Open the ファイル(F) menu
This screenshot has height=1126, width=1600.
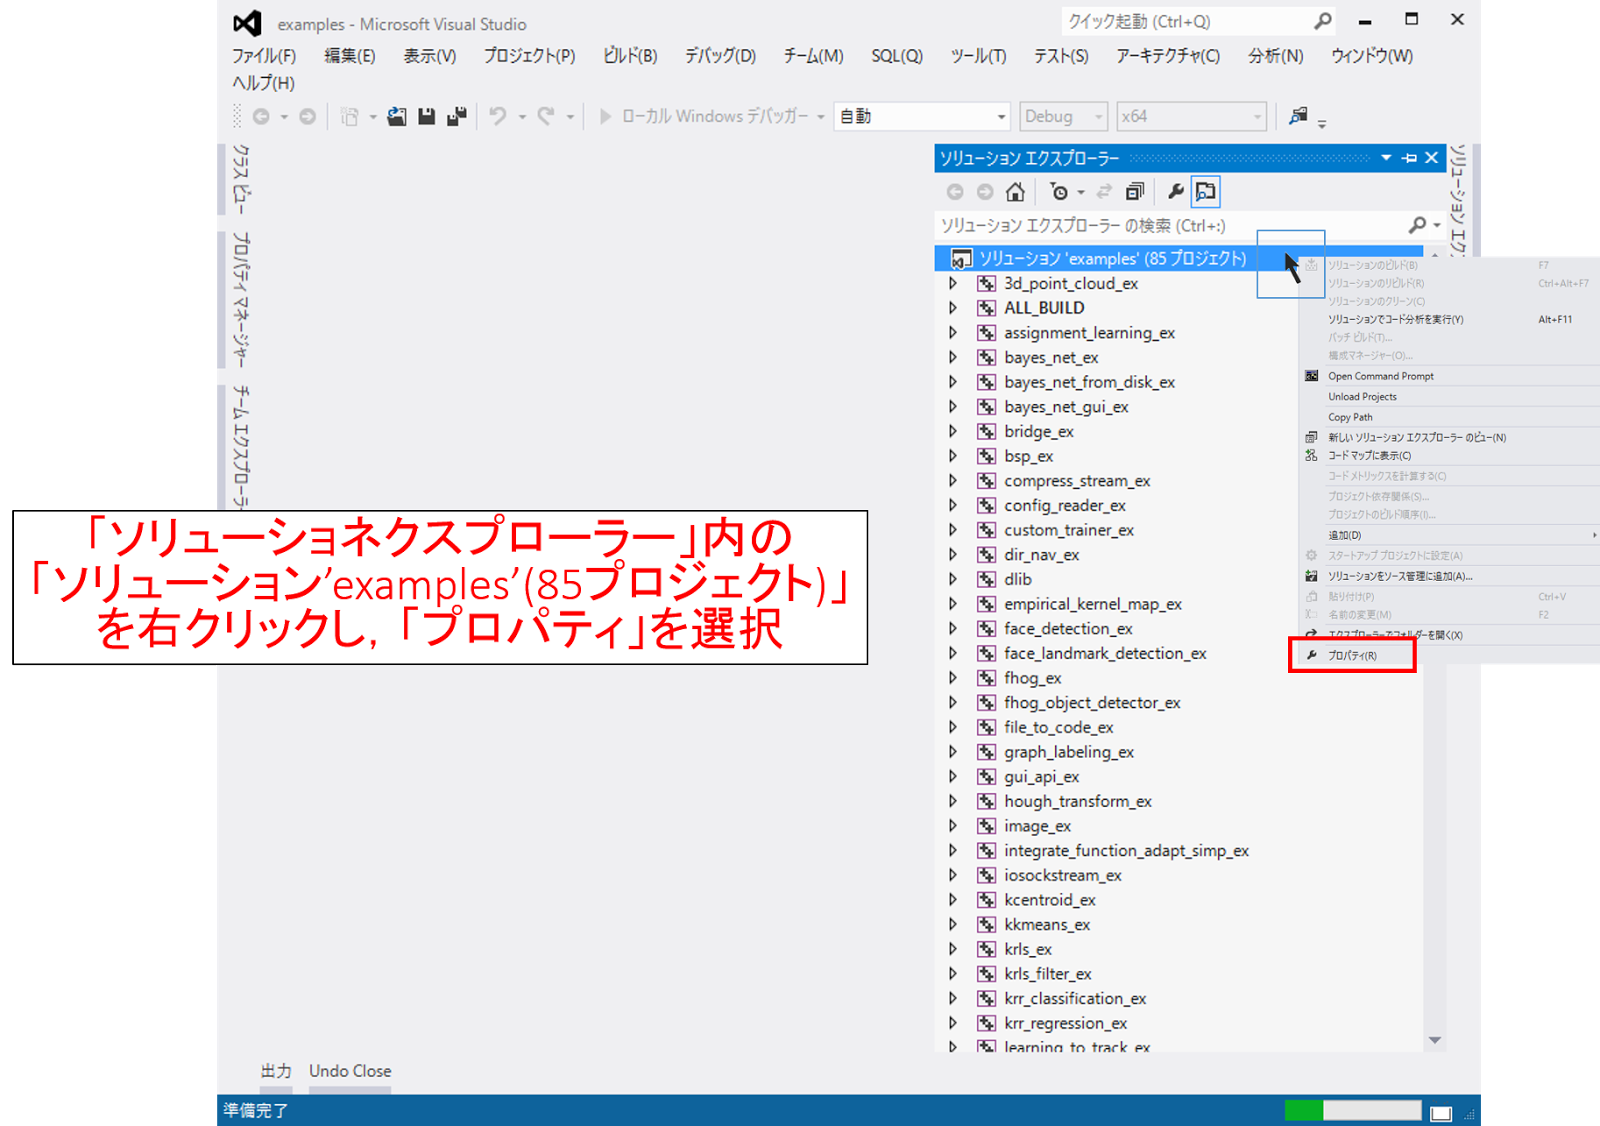(264, 56)
